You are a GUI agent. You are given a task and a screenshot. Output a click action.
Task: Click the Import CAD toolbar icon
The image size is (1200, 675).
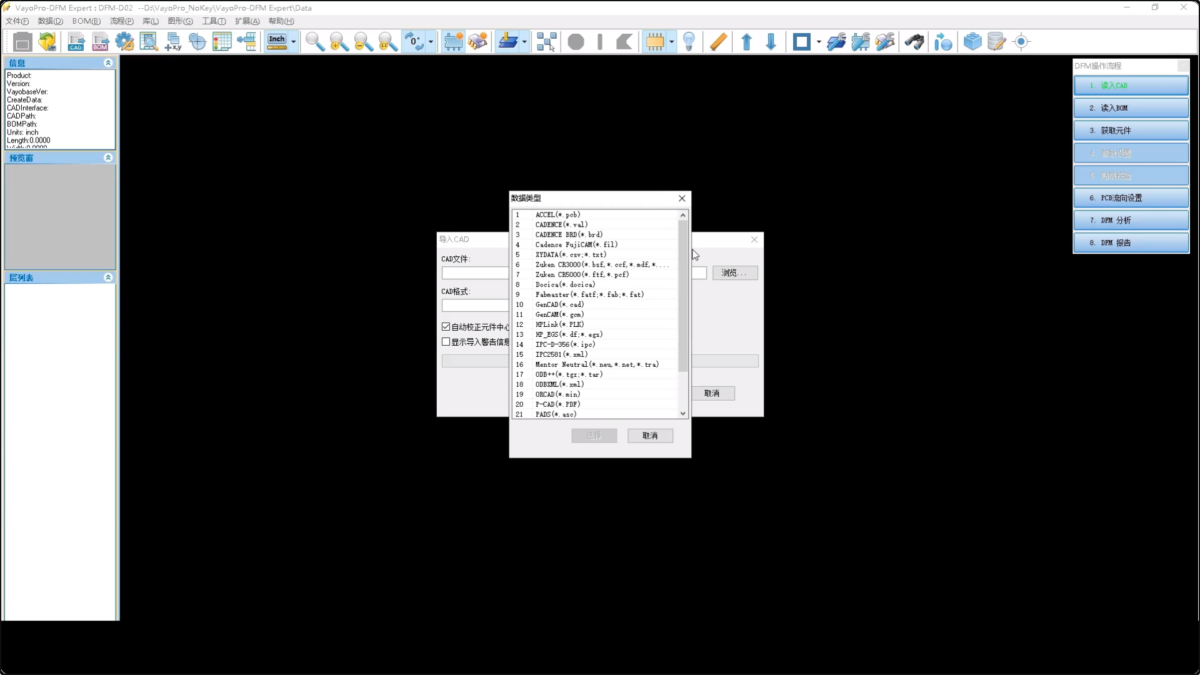(76, 42)
